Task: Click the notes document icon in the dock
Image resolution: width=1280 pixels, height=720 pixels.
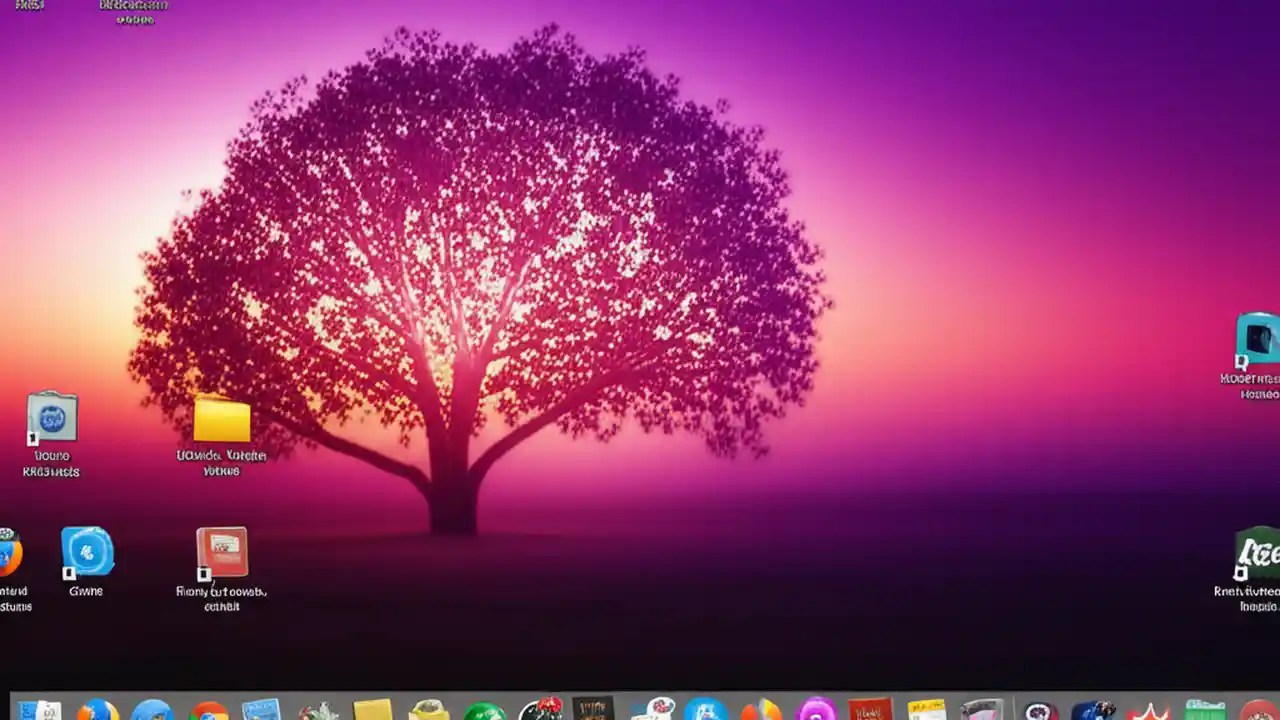Action: click(x=260, y=712)
